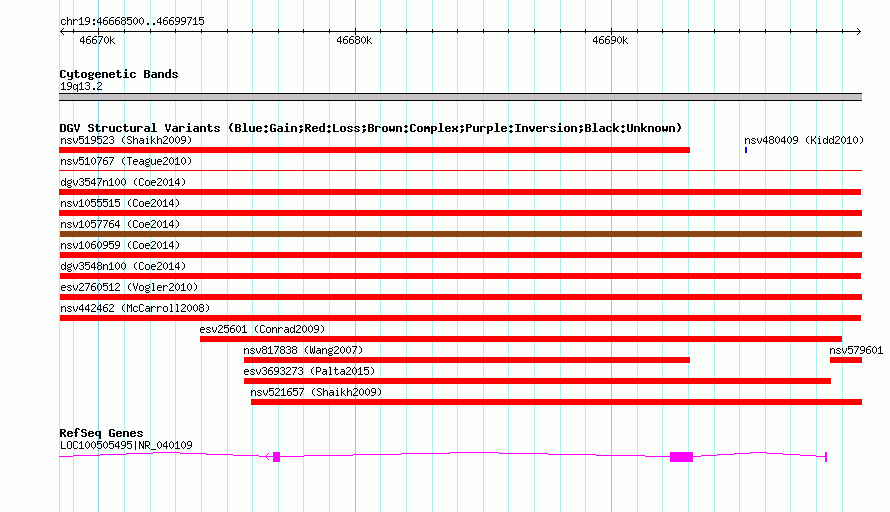890x512 pixels.
Task: Click the Cytogenetic Bands track title
Action: tap(119, 74)
